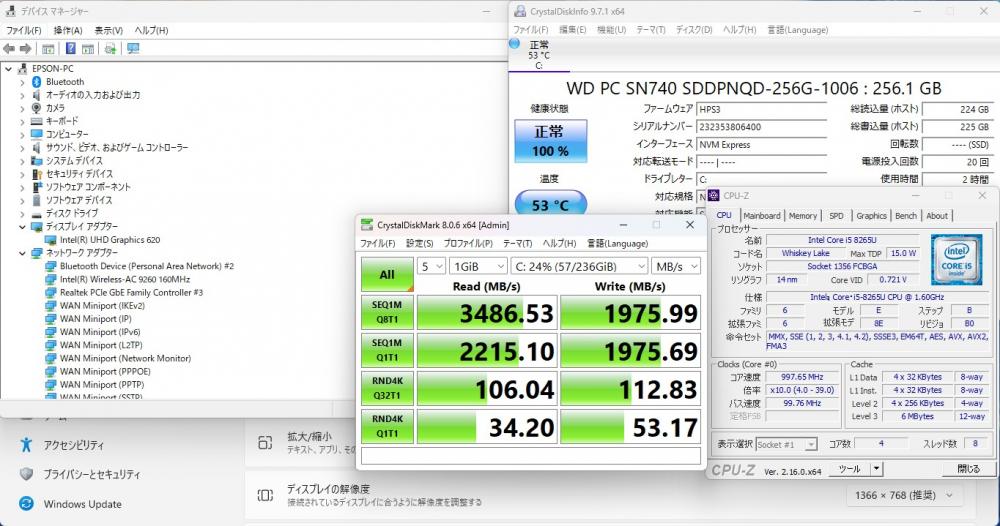Select the カメラ device category icon
This screenshot has height=526, width=1000.
tap(36, 108)
